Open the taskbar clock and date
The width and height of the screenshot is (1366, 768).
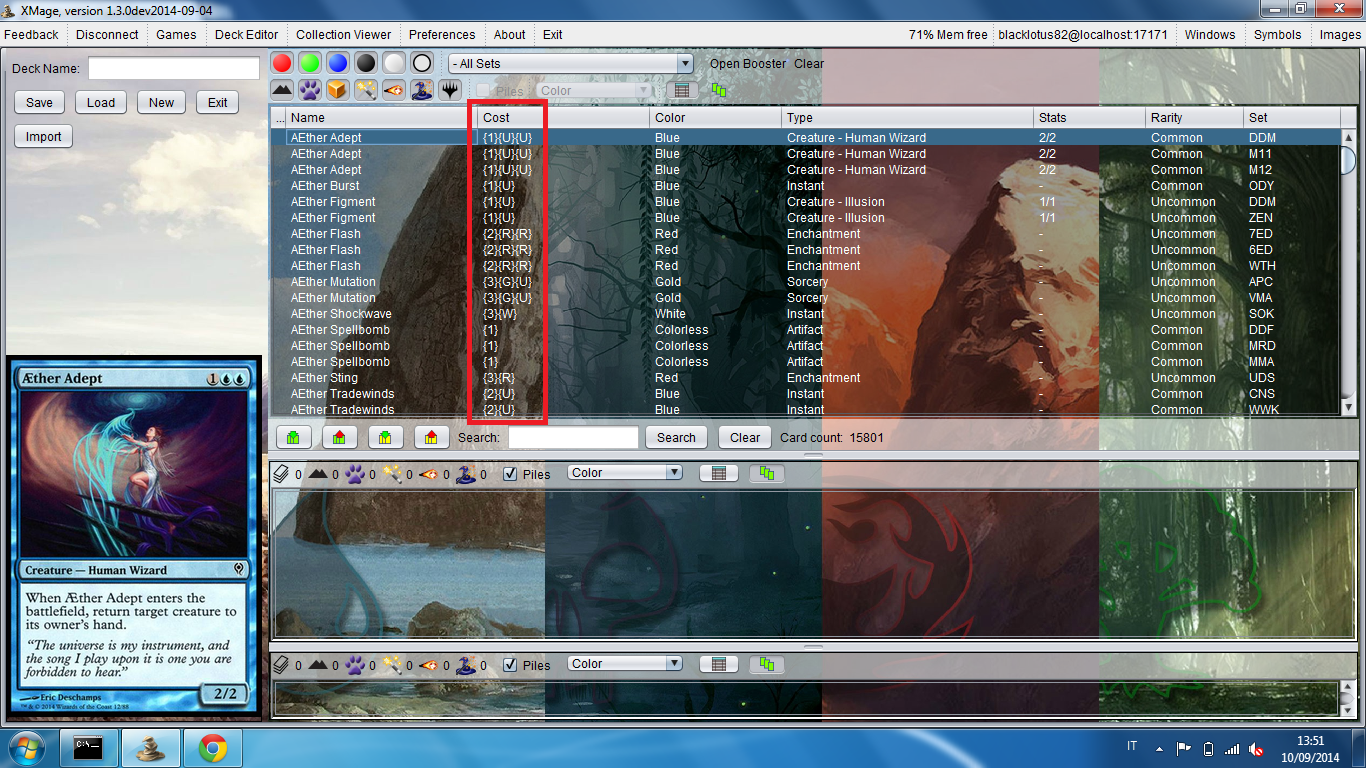click(1310, 748)
